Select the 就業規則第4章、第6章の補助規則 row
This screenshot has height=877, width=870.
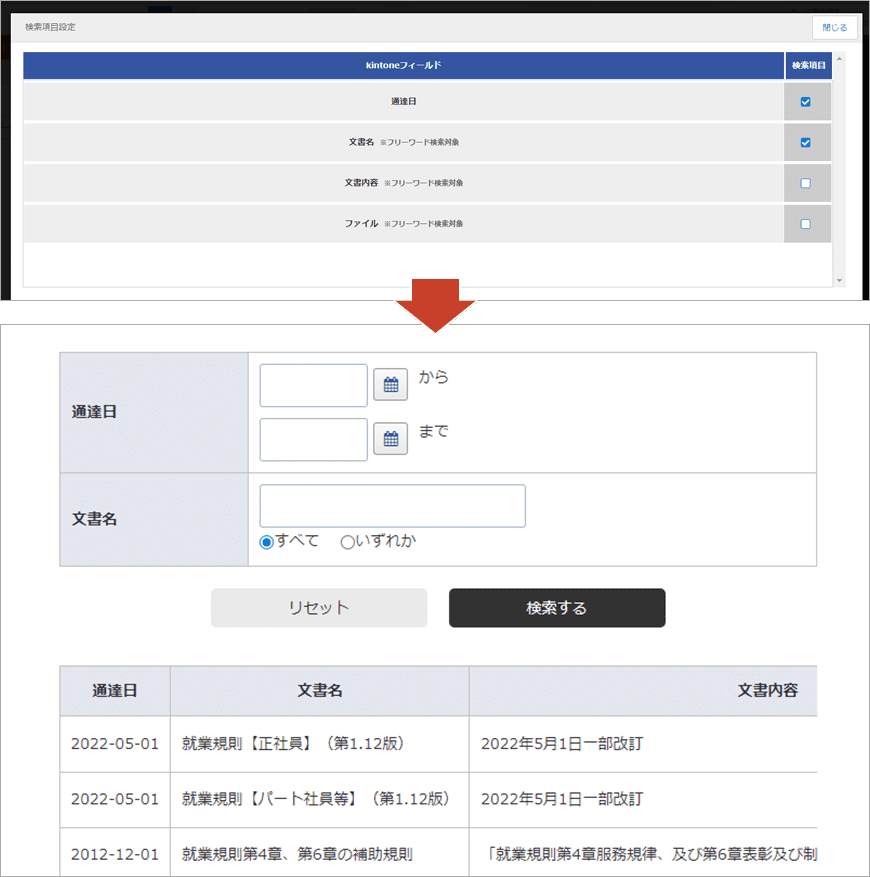click(297, 855)
